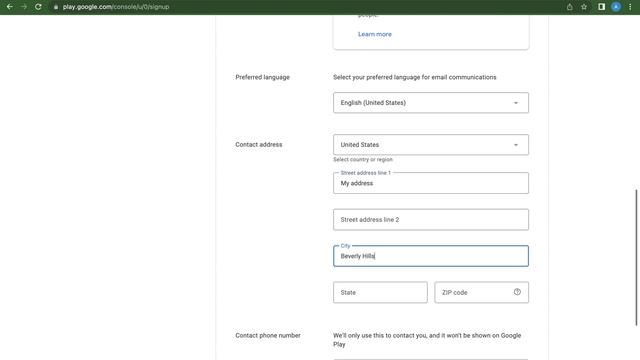Image resolution: width=640 pixels, height=360 pixels.
Task: Click the City field with Beverly Hills
Action: [431, 256]
